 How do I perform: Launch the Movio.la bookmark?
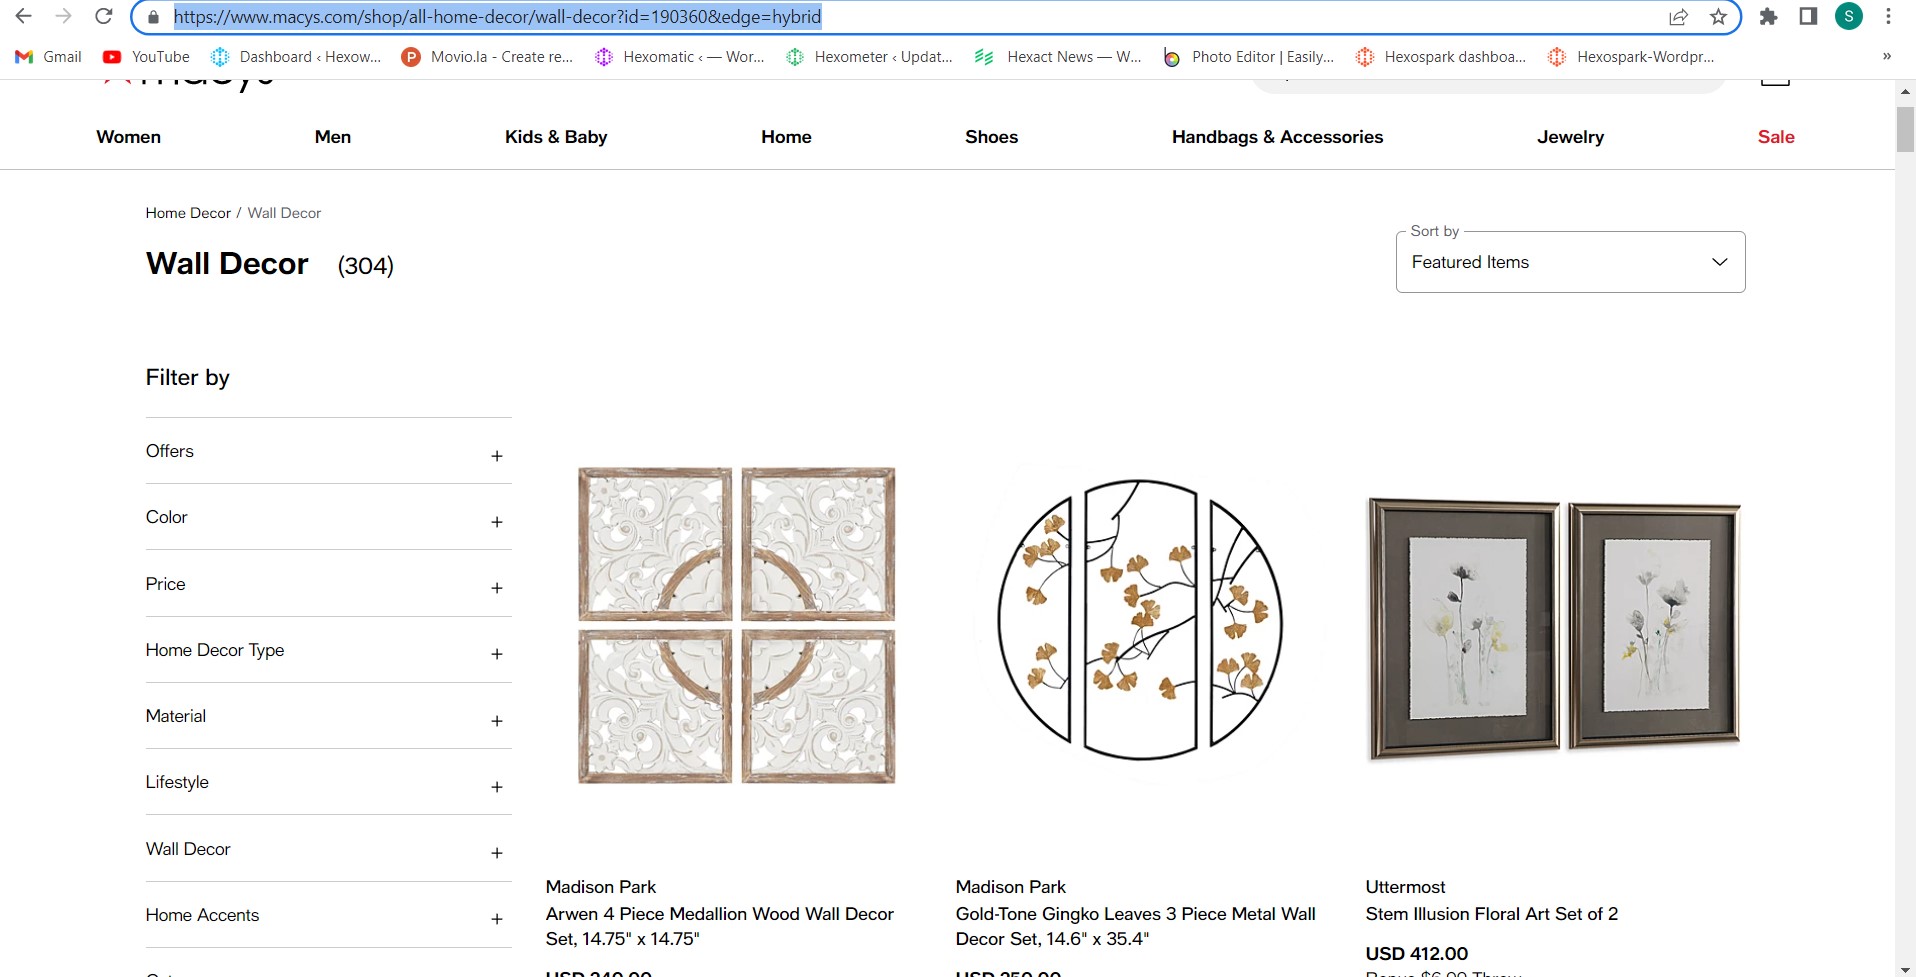[487, 57]
